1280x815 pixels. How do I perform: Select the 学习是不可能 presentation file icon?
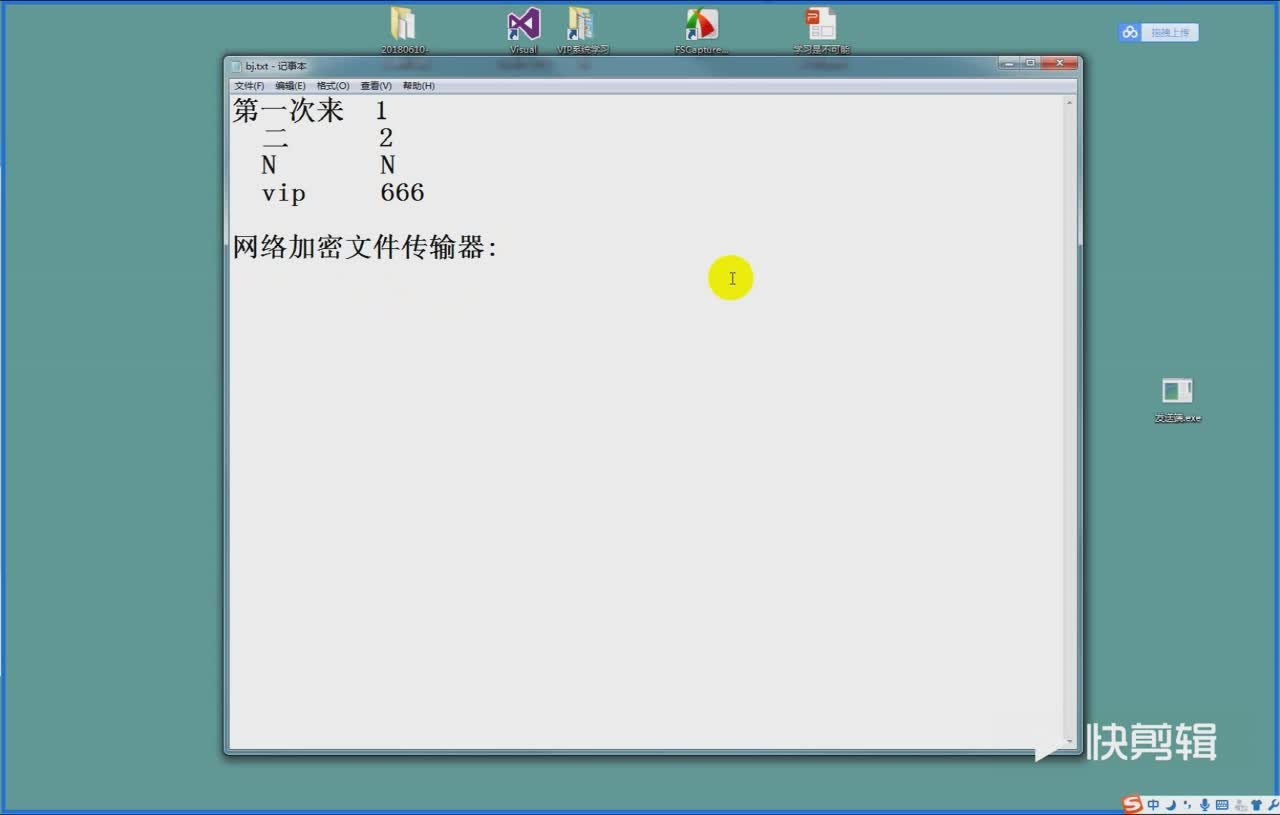click(x=821, y=30)
